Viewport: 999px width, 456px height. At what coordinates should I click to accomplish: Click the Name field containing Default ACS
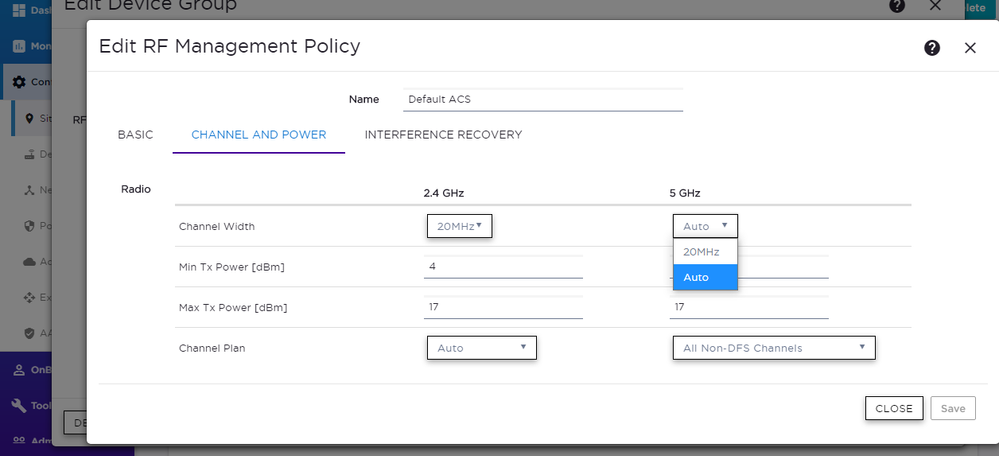[x=542, y=99]
